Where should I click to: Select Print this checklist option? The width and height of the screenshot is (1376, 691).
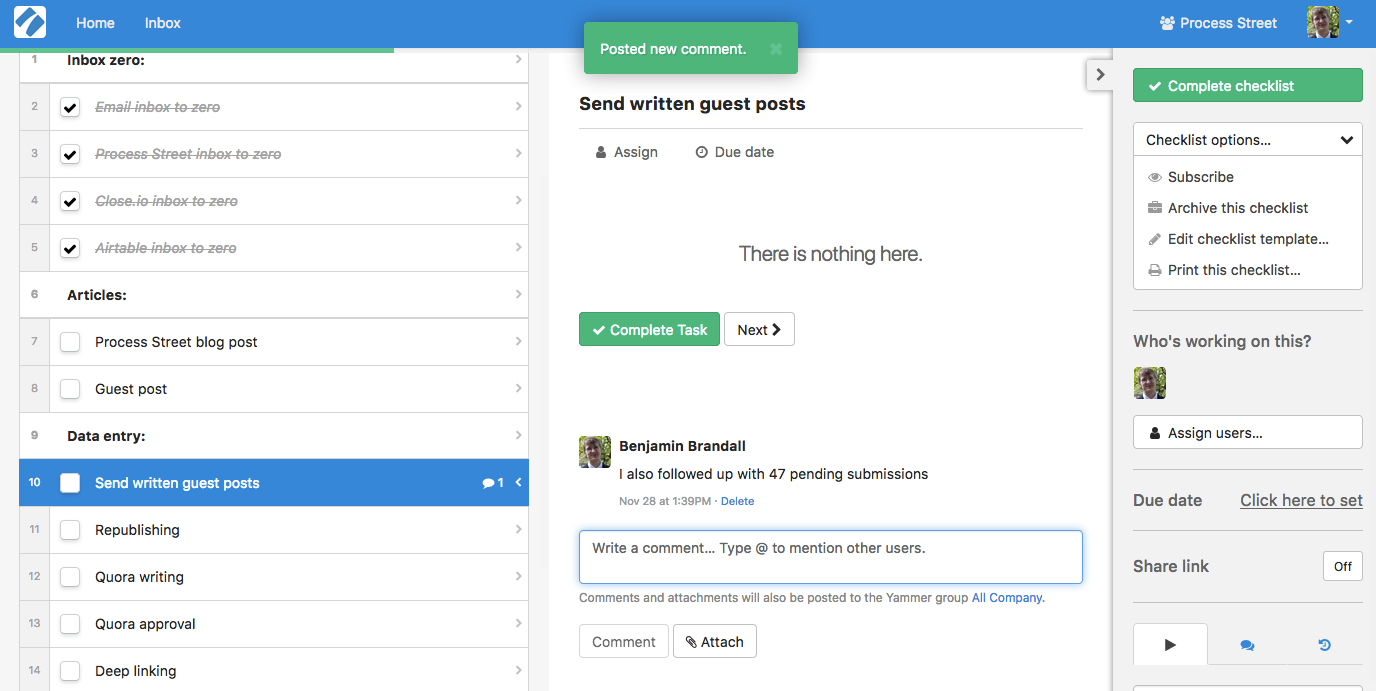tap(1224, 270)
